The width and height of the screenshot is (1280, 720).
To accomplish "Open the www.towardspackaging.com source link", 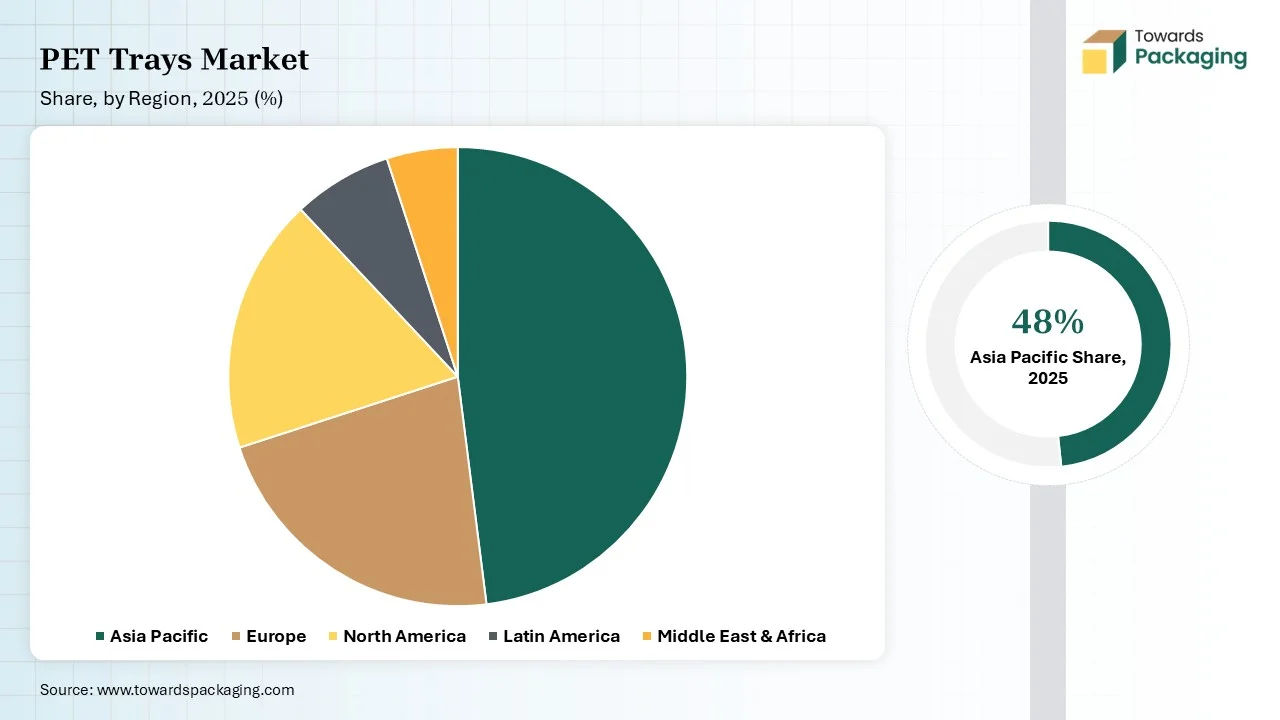I will pyautogui.click(x=195, y=690).
